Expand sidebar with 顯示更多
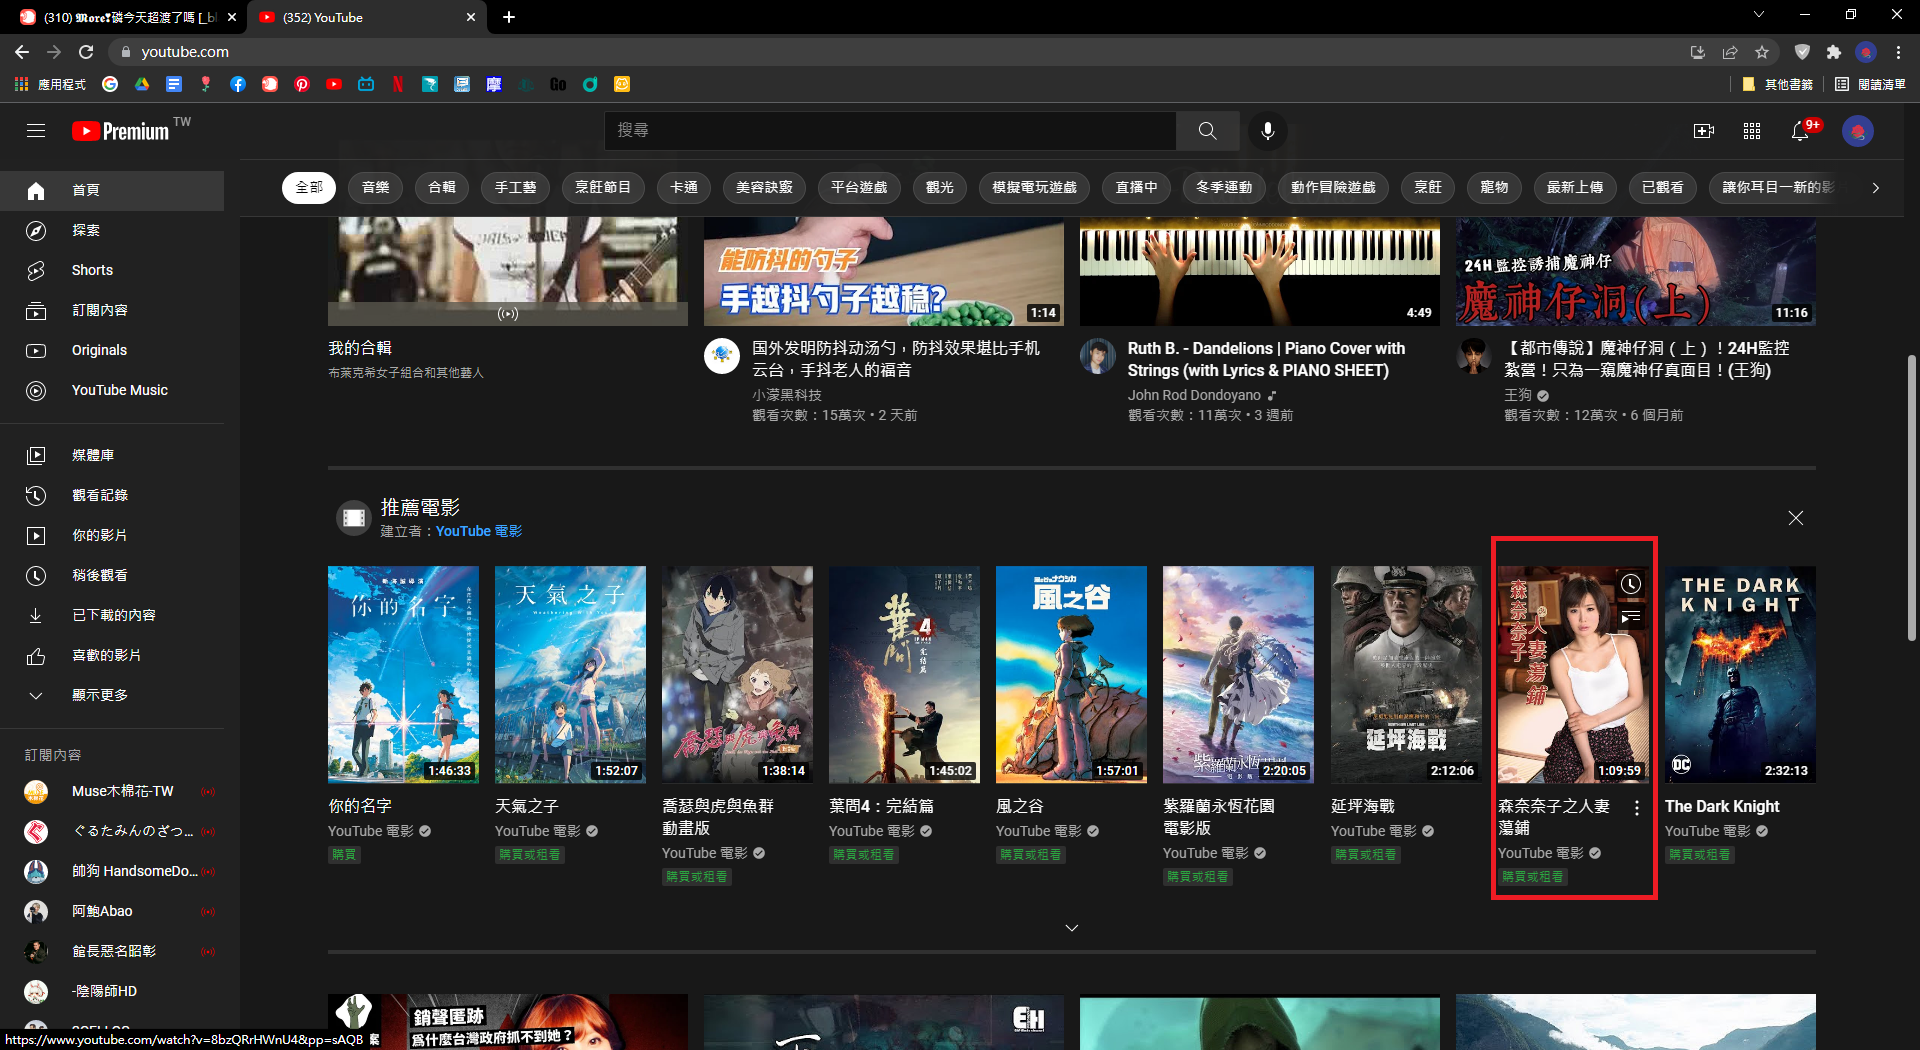Image resolution: width=1920 pixels, height=1050 pixels. [x=112, y=695]
